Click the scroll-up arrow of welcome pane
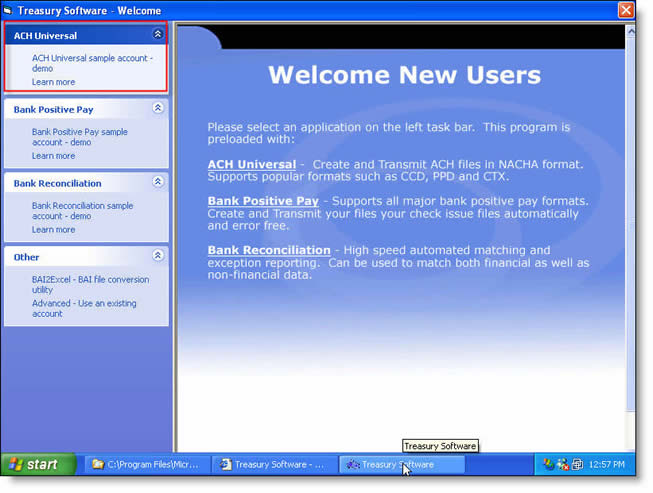653x493 pixels. coord(631,31)
